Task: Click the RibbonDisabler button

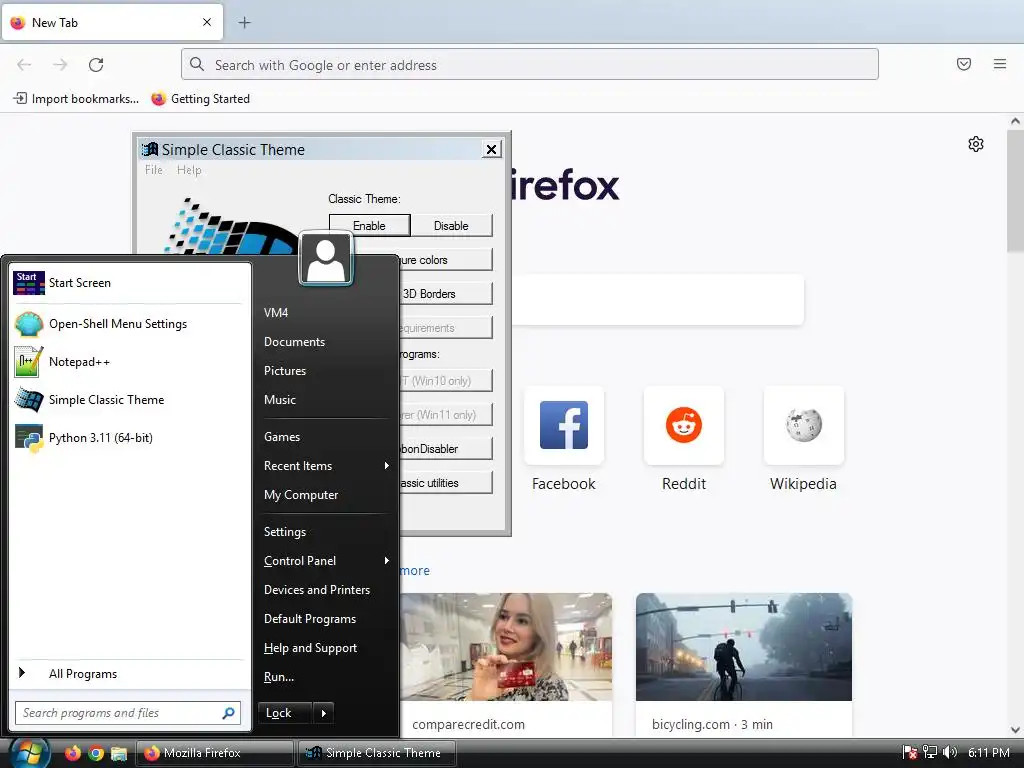Action: point(445,449)
